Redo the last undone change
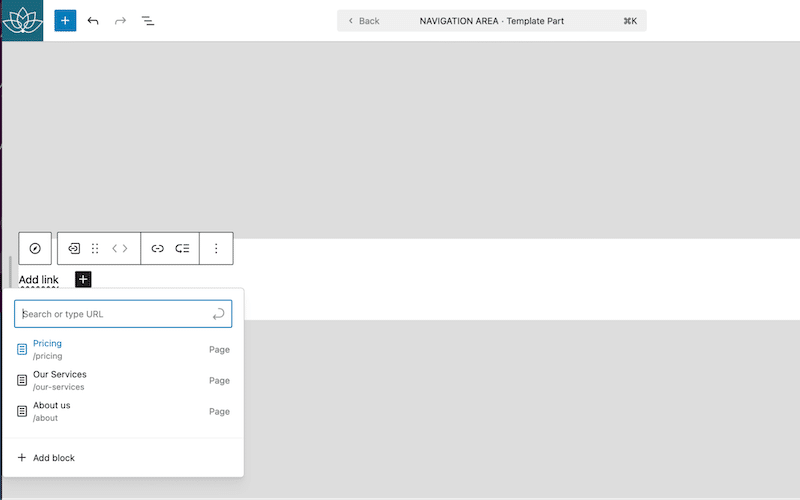This screenshot has width=800, height=500. tap(120, 20)
